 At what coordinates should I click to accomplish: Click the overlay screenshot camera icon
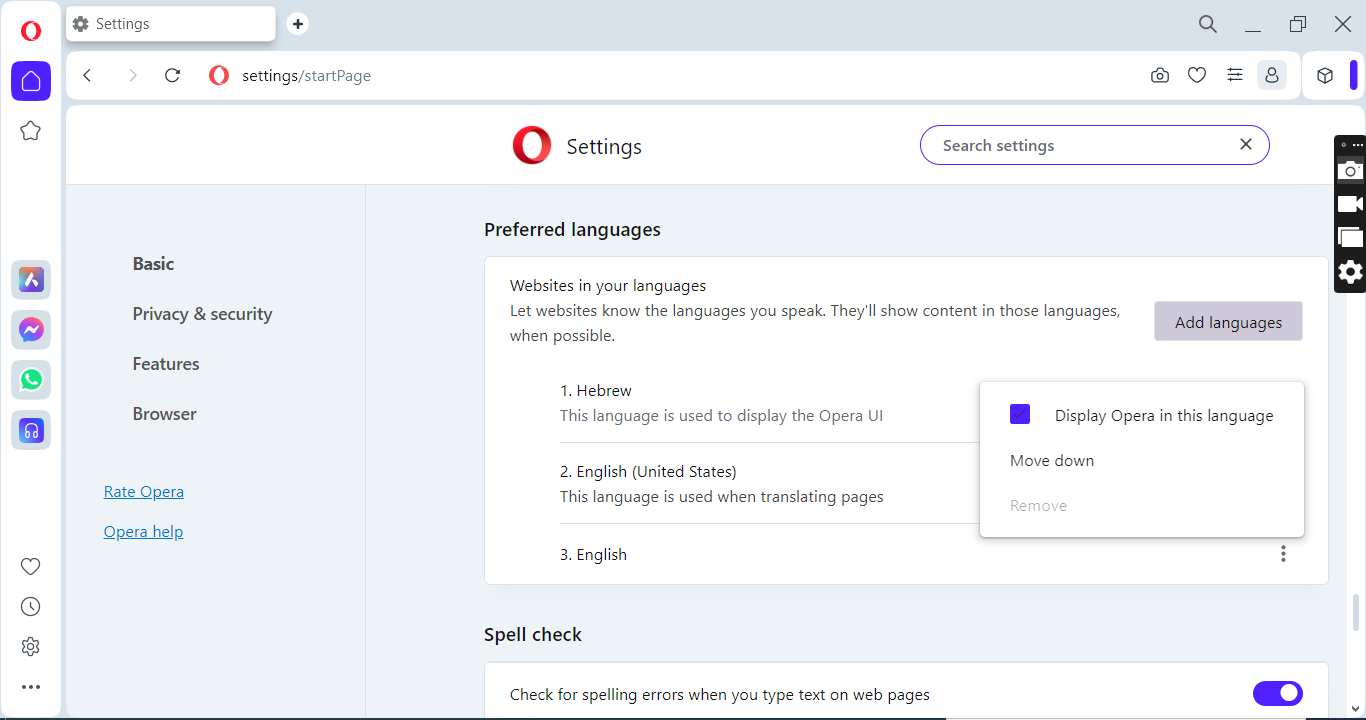(x=1350, y=170)
